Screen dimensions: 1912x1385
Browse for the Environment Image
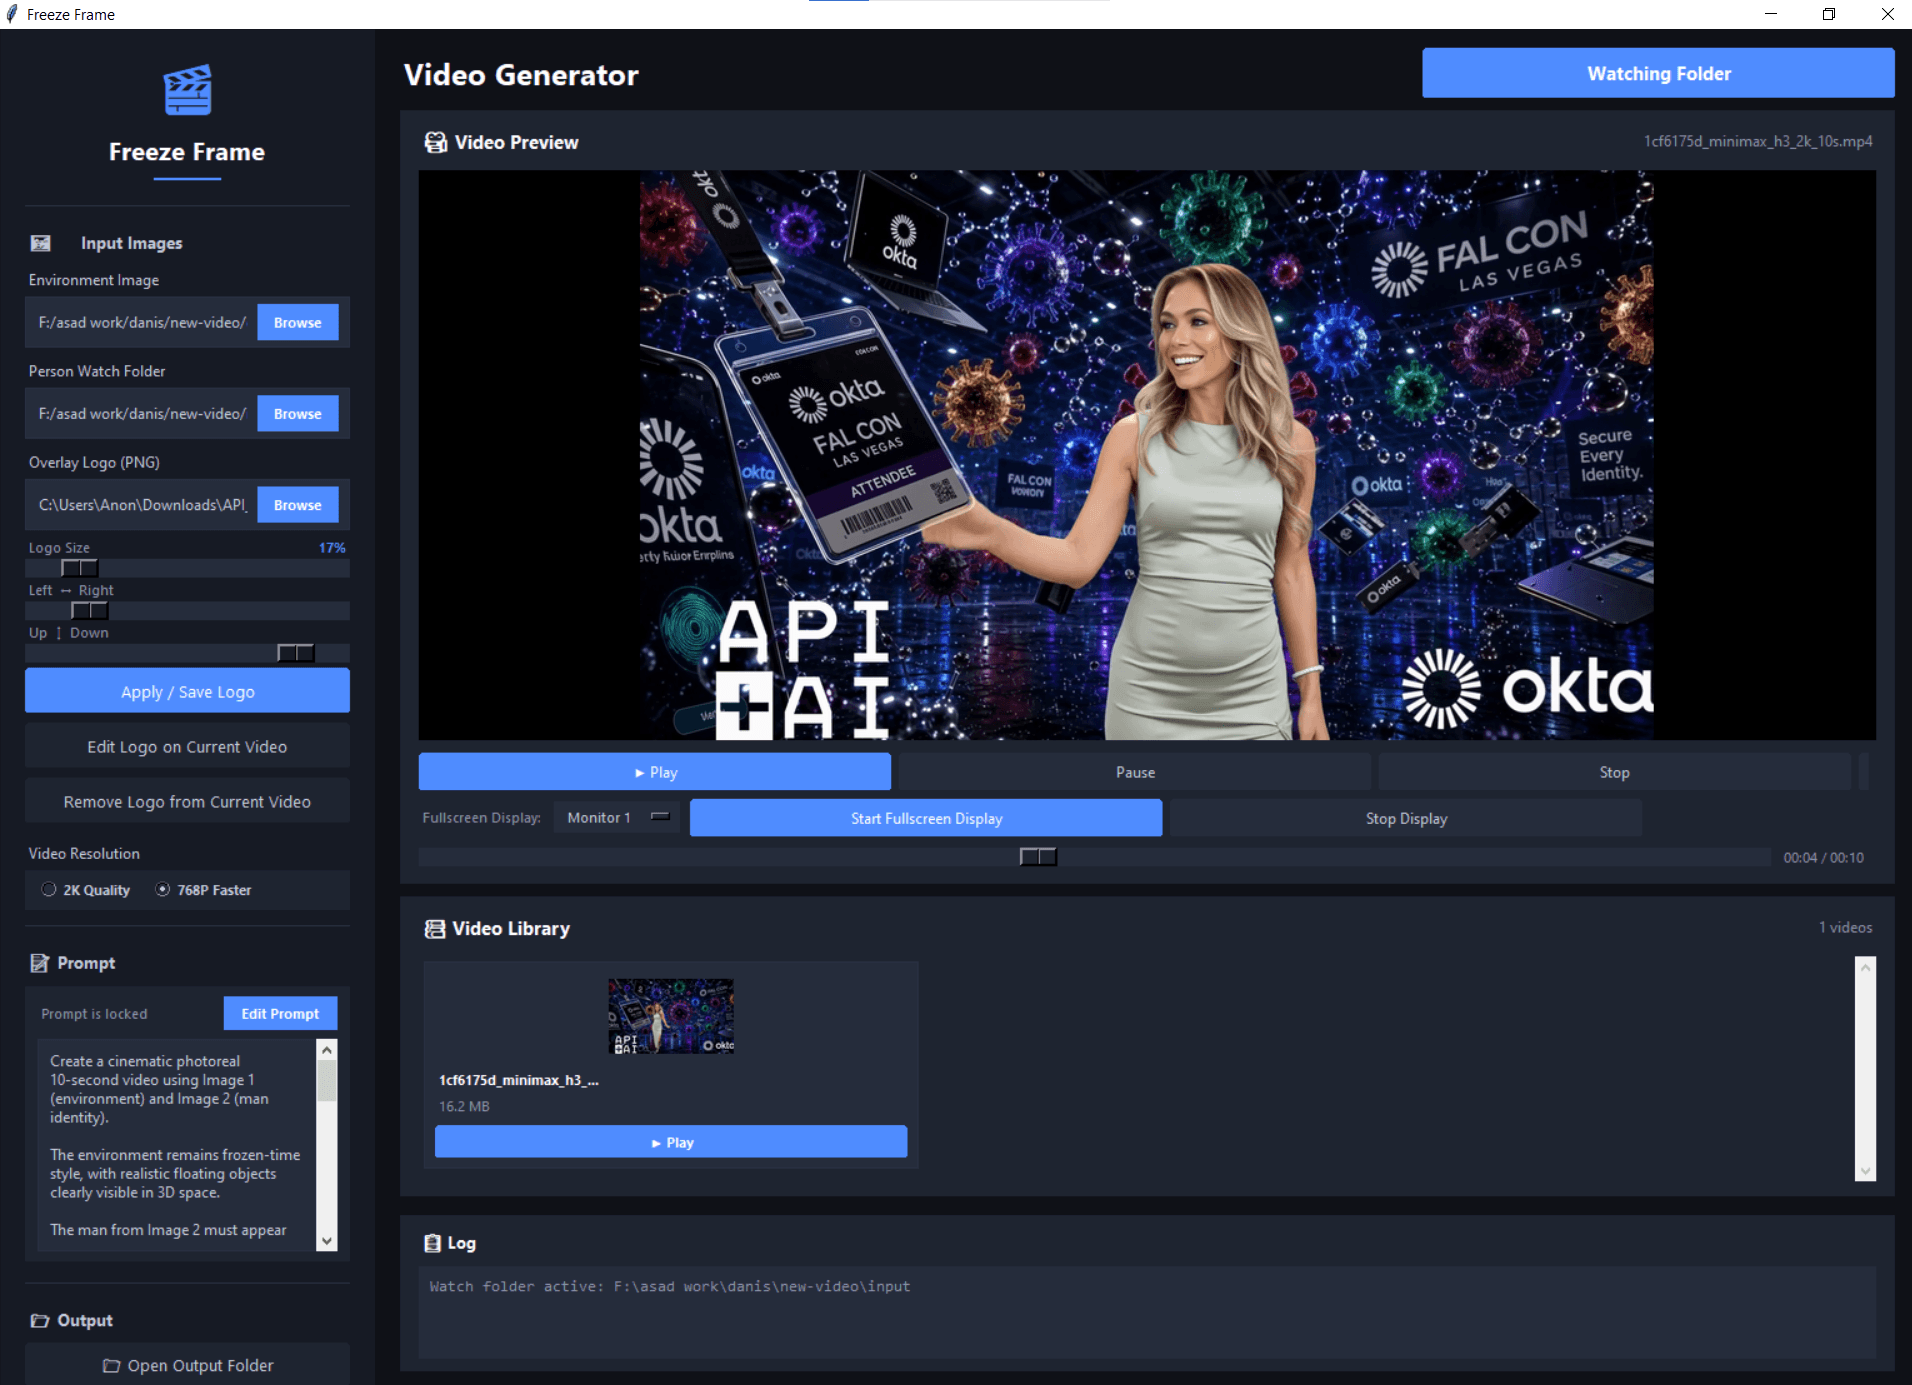pos(298,323)
